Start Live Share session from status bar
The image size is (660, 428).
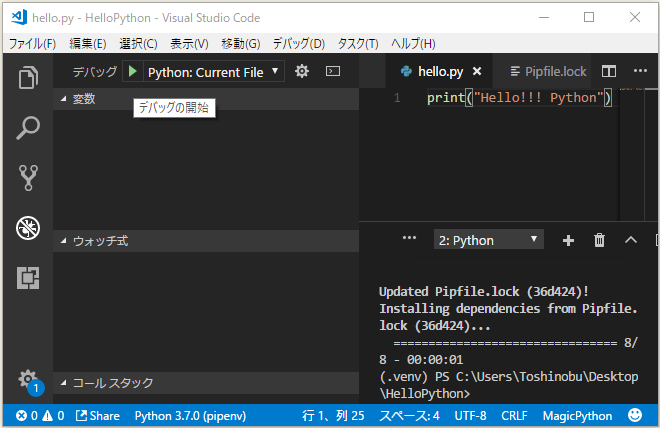[x=98, y=416]
